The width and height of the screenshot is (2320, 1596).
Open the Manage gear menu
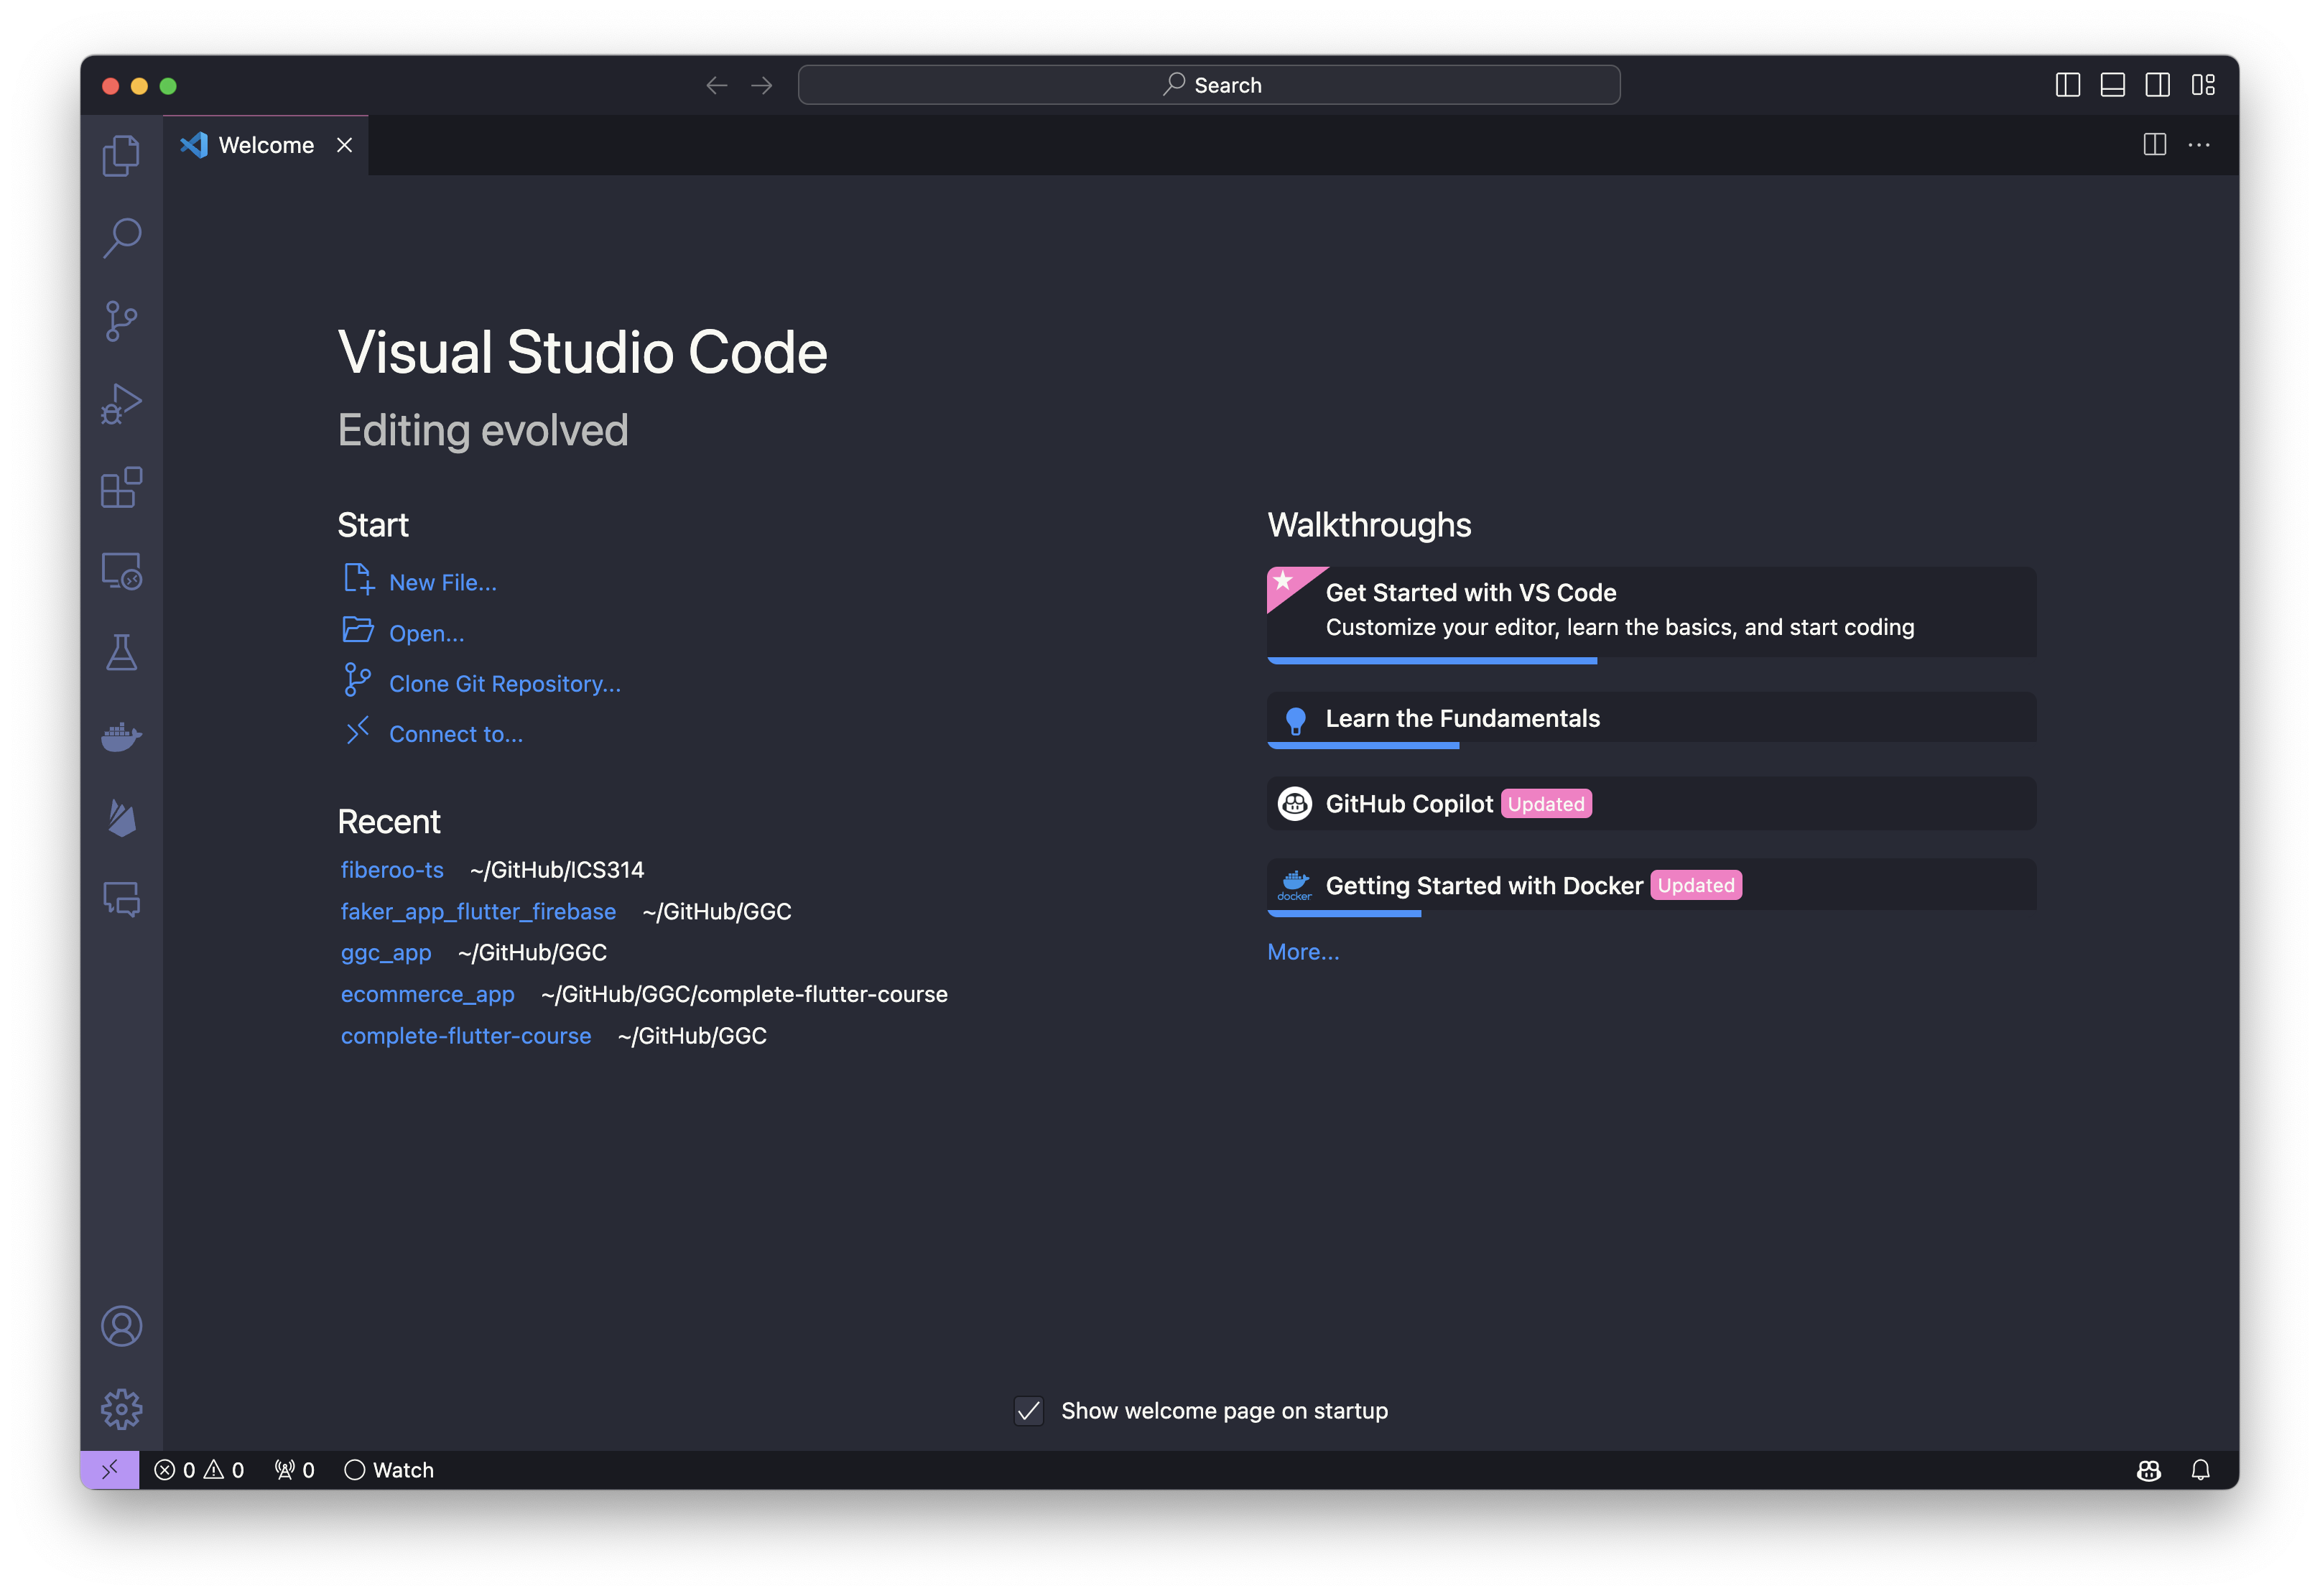tap(121, 1408)
